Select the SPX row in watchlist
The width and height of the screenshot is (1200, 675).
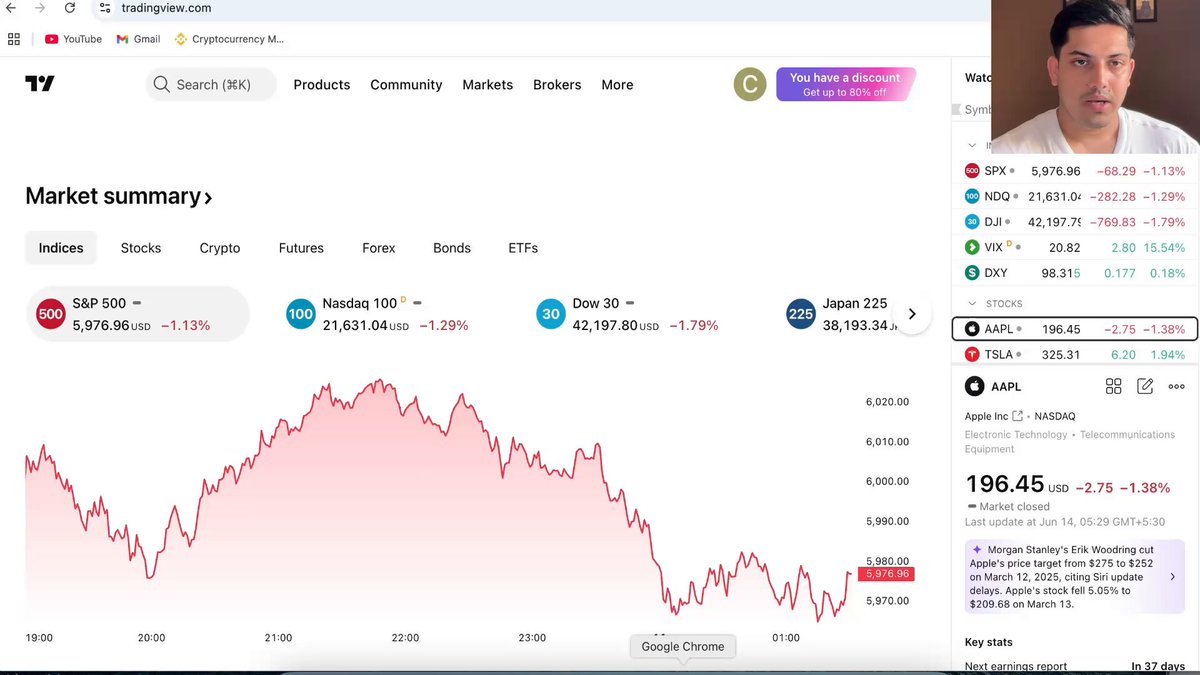click(1074, 171)
